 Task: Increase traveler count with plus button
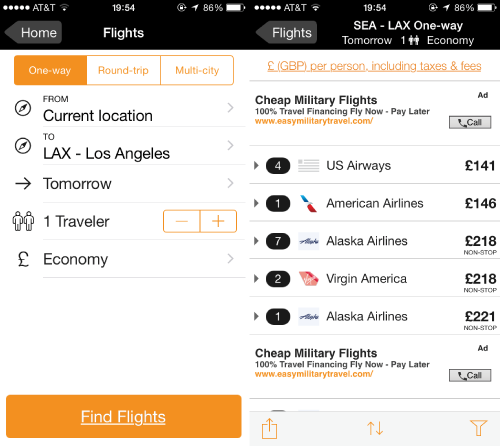point(218,221)
